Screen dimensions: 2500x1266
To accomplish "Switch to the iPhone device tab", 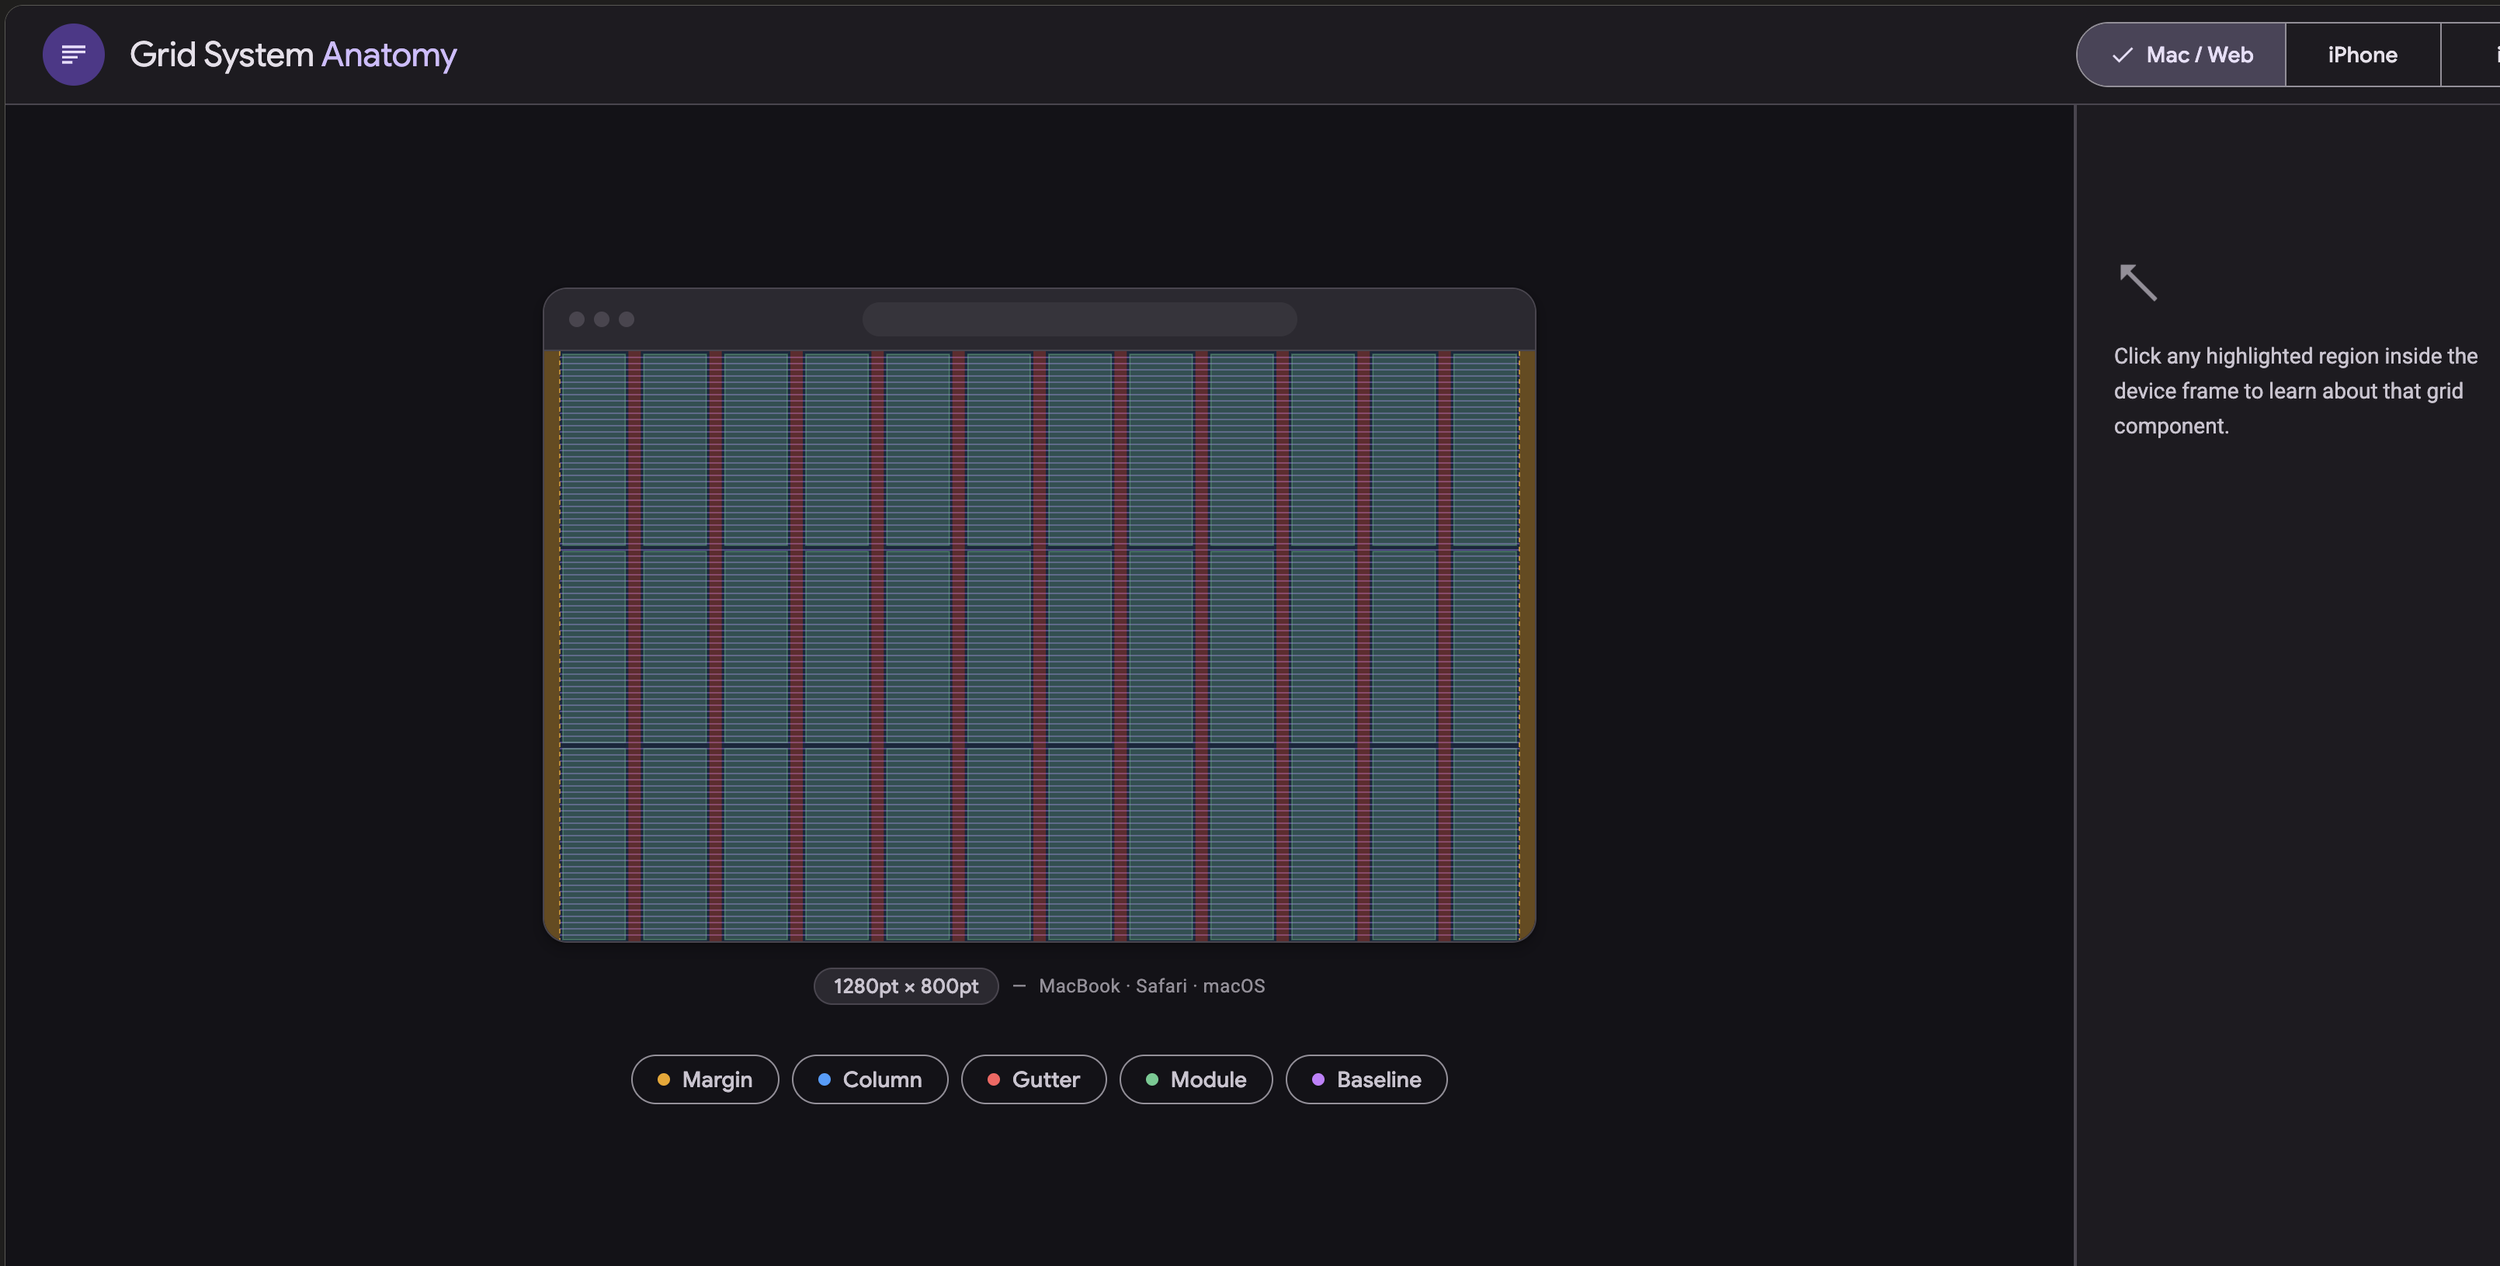I will pyautogui.click(x=2362, y=55).
